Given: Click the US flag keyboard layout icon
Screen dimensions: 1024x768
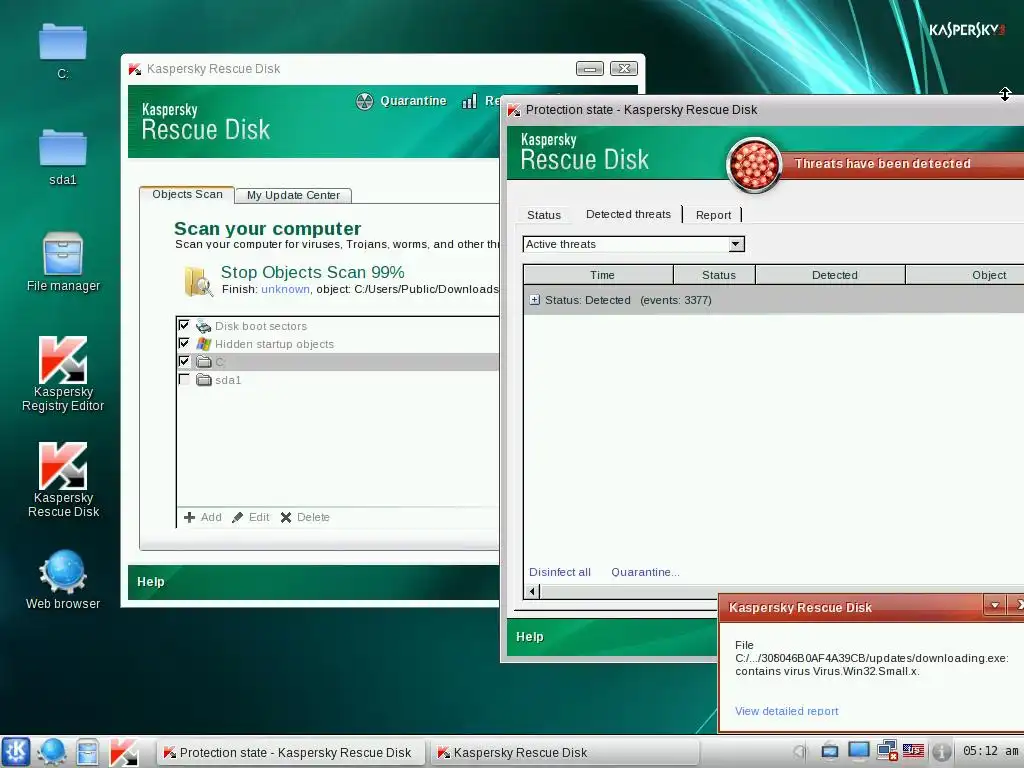Looking at the screenshot, I should click(x=913, y=751).
